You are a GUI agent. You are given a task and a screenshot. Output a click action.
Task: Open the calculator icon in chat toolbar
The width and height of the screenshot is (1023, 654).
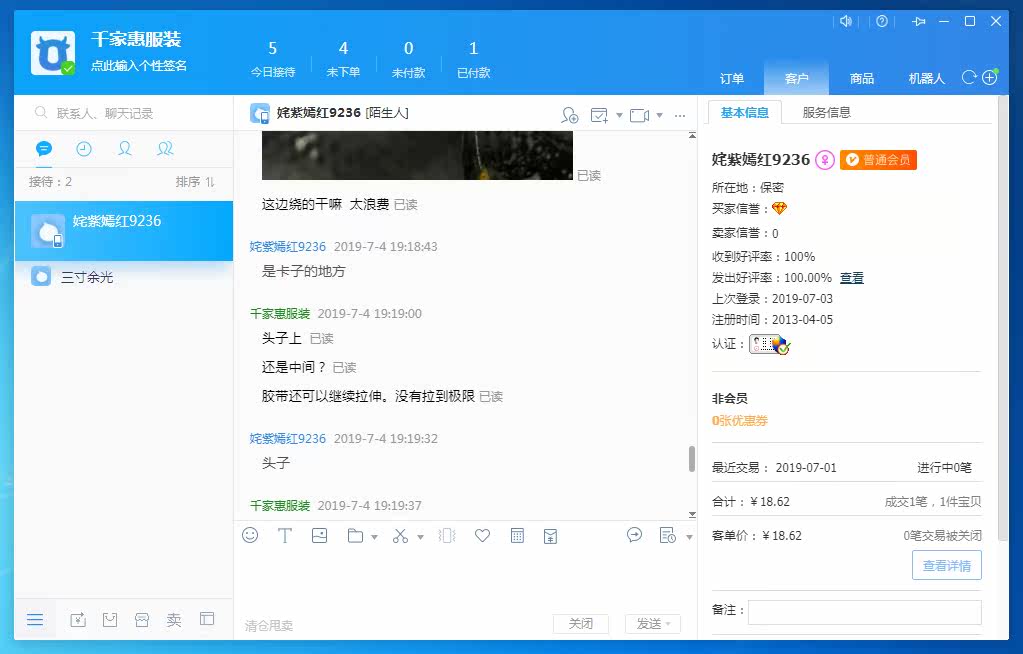click(517, 536)
